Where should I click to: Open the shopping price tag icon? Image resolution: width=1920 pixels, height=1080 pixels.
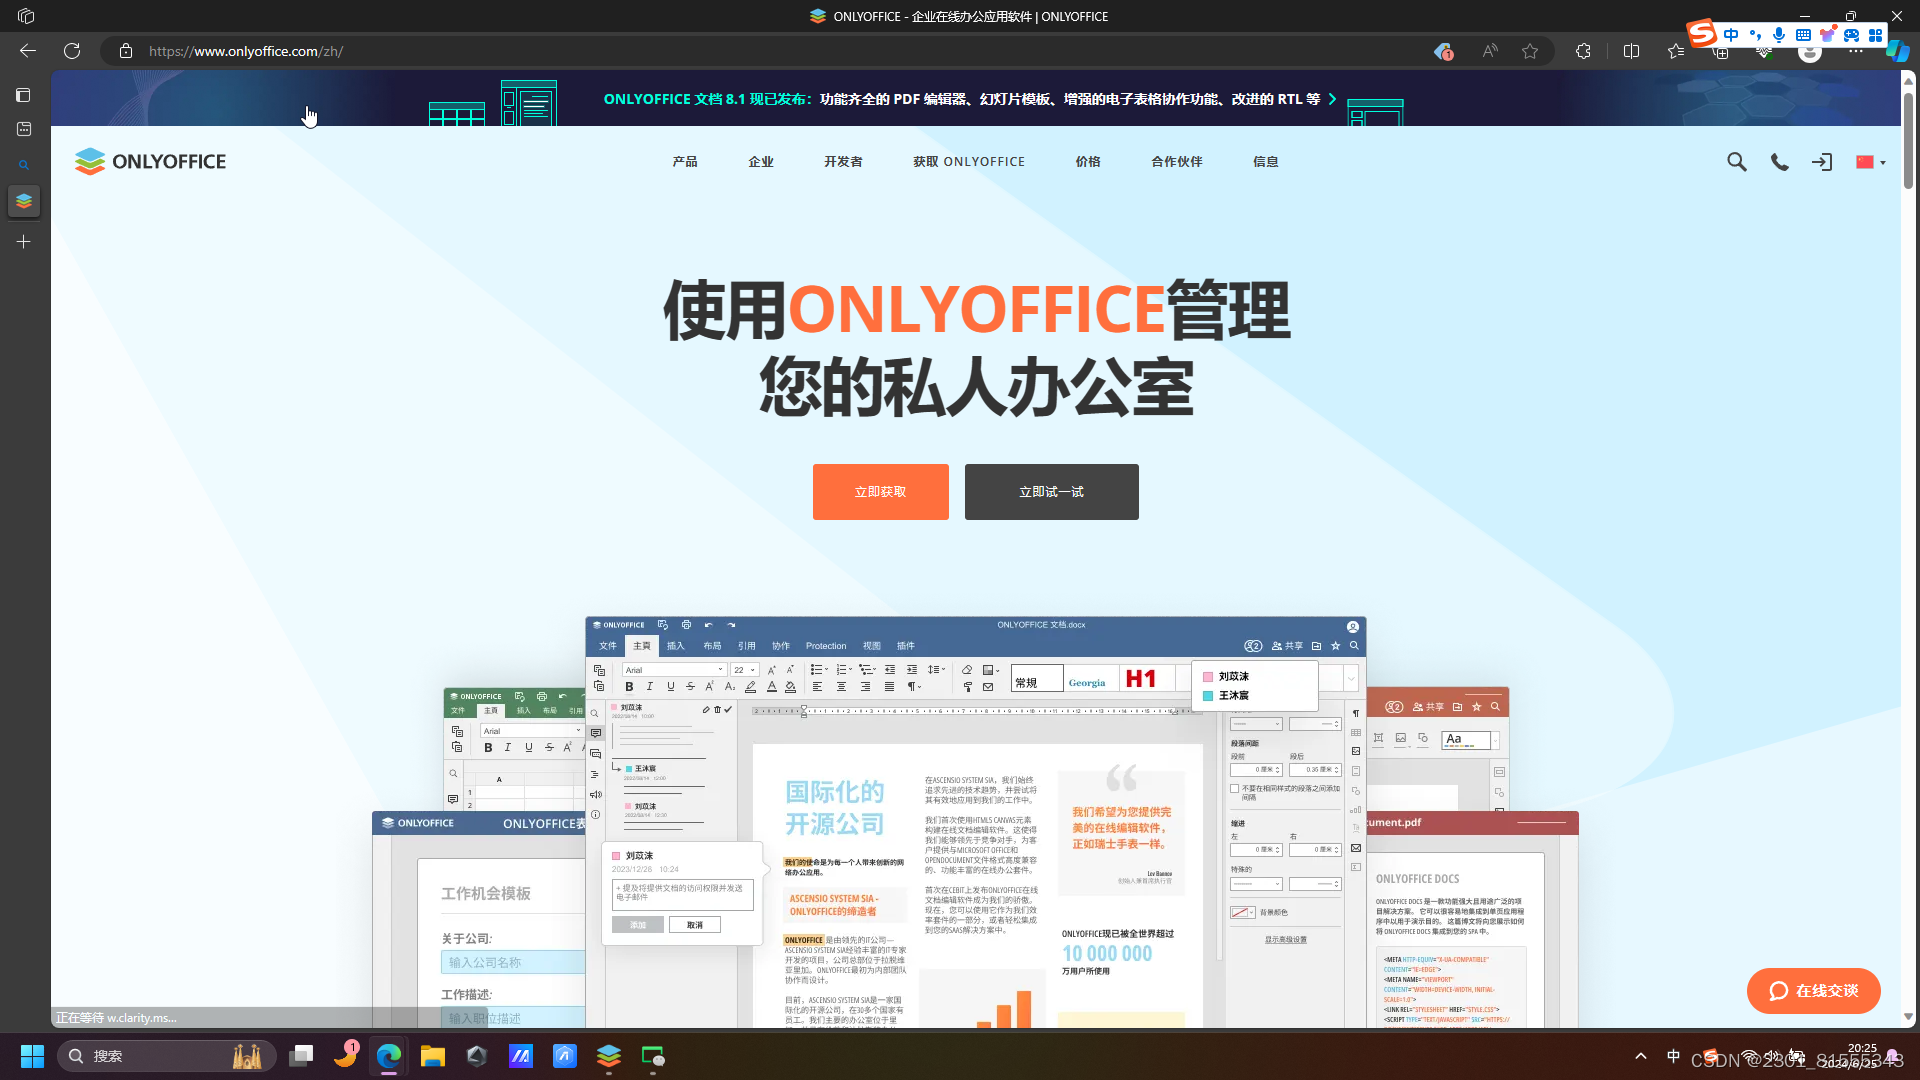[1443, 51]
